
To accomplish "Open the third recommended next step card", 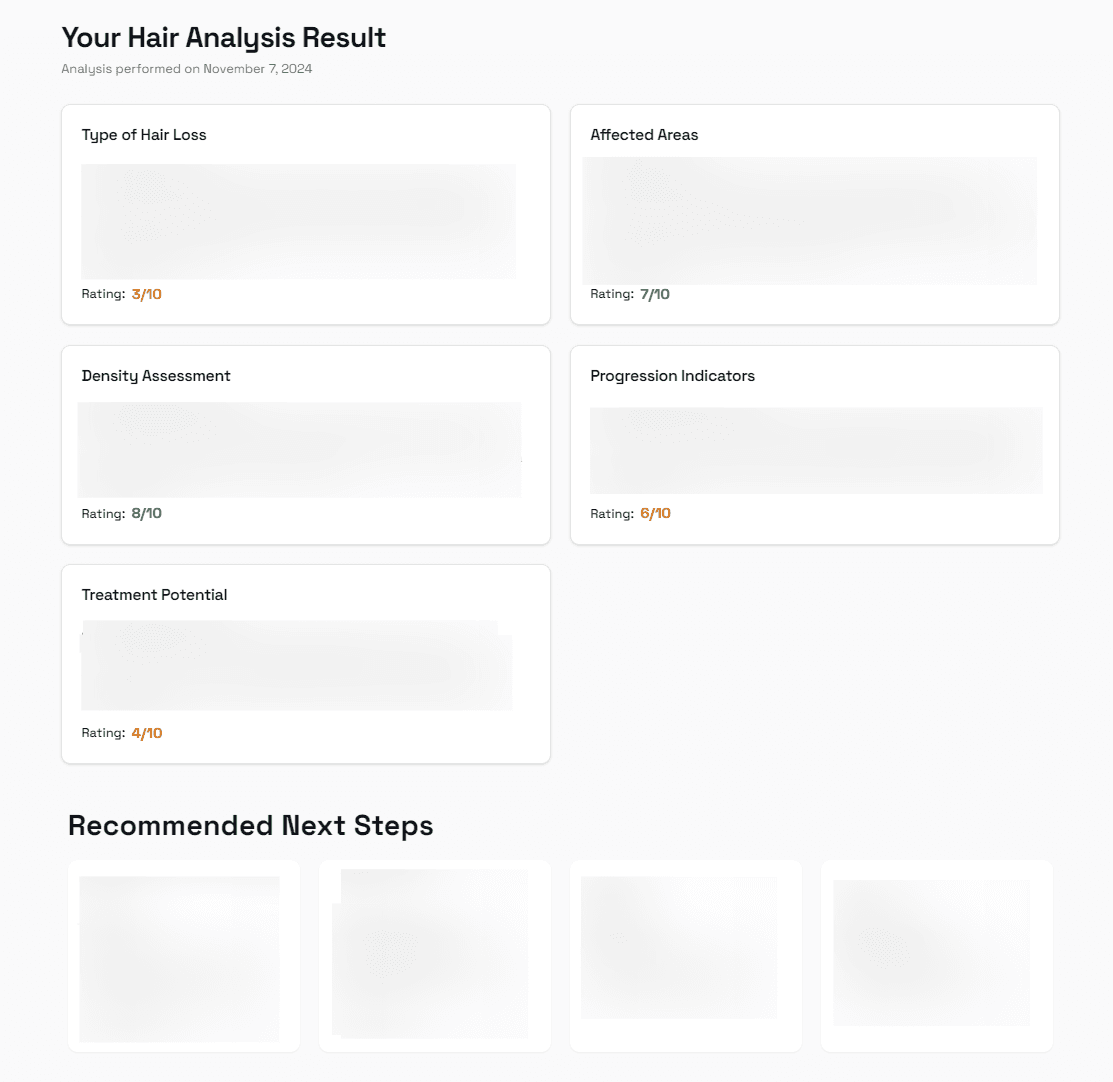I will coord(686,956).
